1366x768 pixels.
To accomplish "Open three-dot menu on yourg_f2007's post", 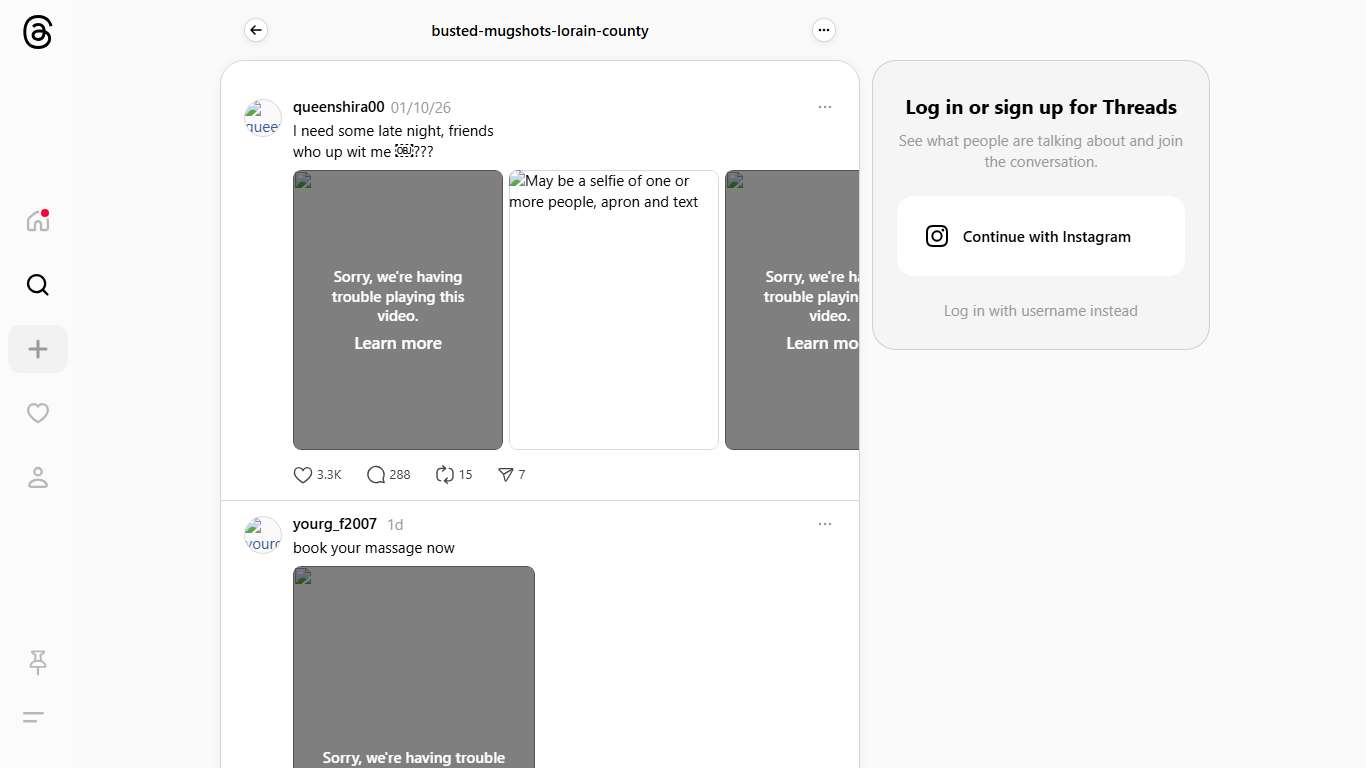I will point(824,524).
